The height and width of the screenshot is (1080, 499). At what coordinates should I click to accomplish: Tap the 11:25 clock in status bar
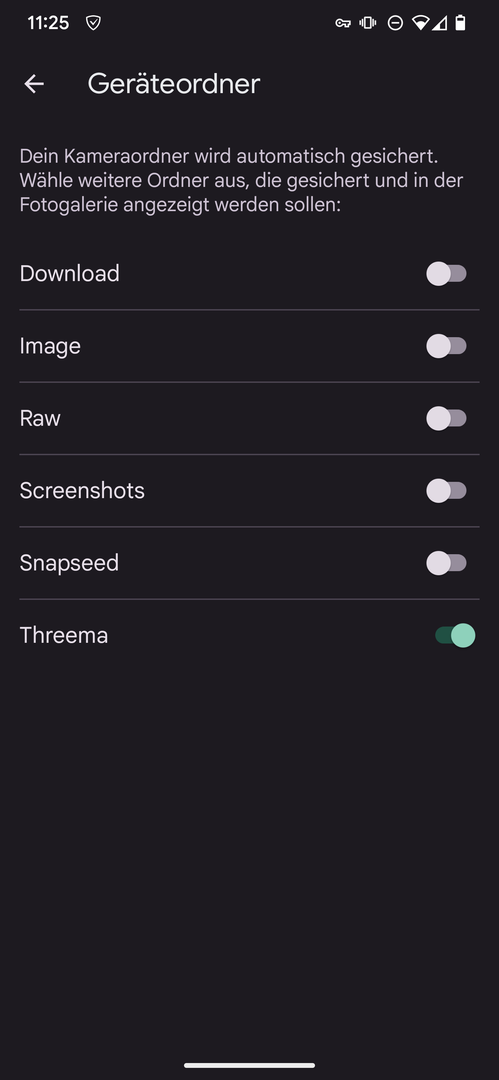tap(48, 23)
